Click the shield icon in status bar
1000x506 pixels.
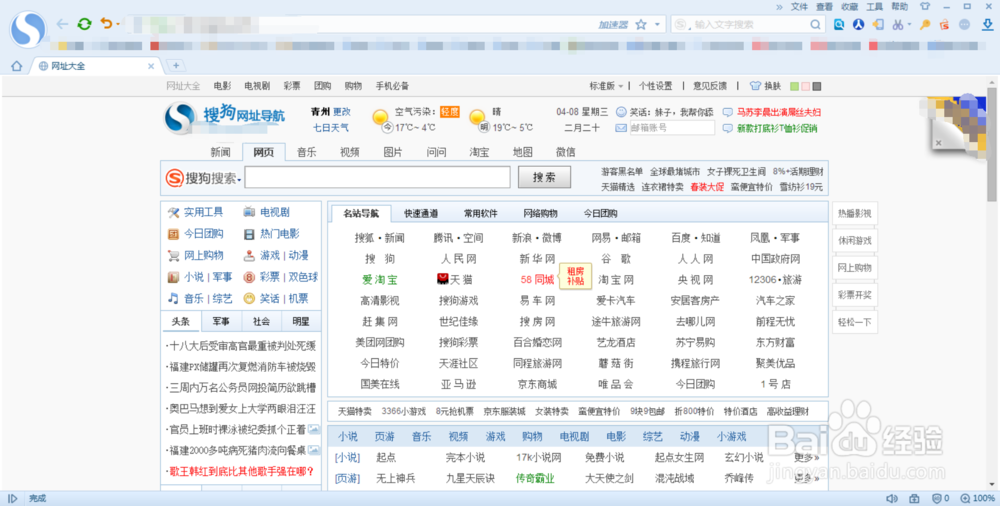[x=936, y=498]
